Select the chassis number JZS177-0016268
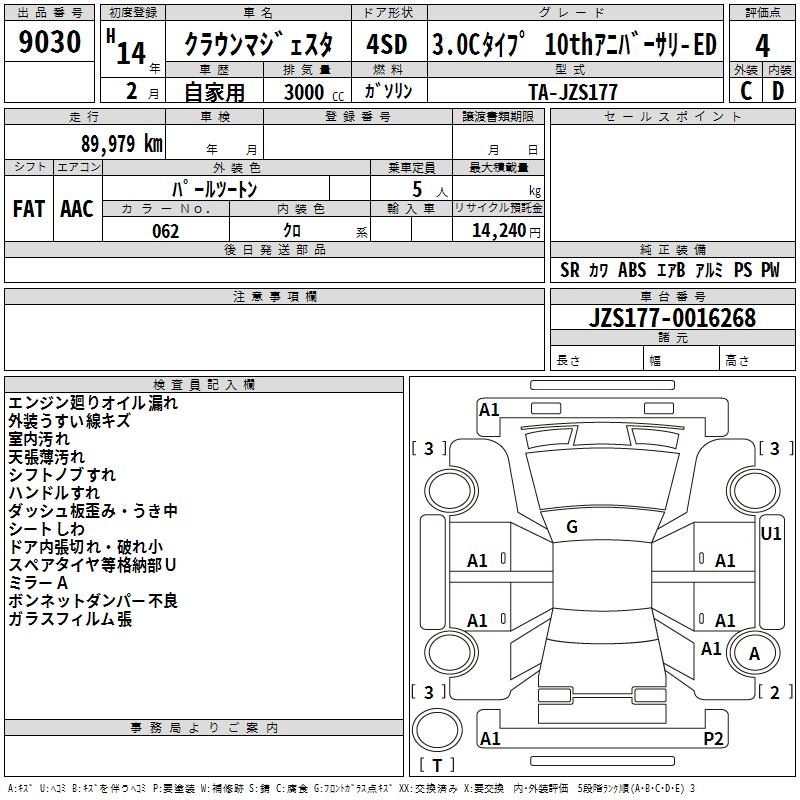This screenshot has width=800, height=800. (672, 317)
